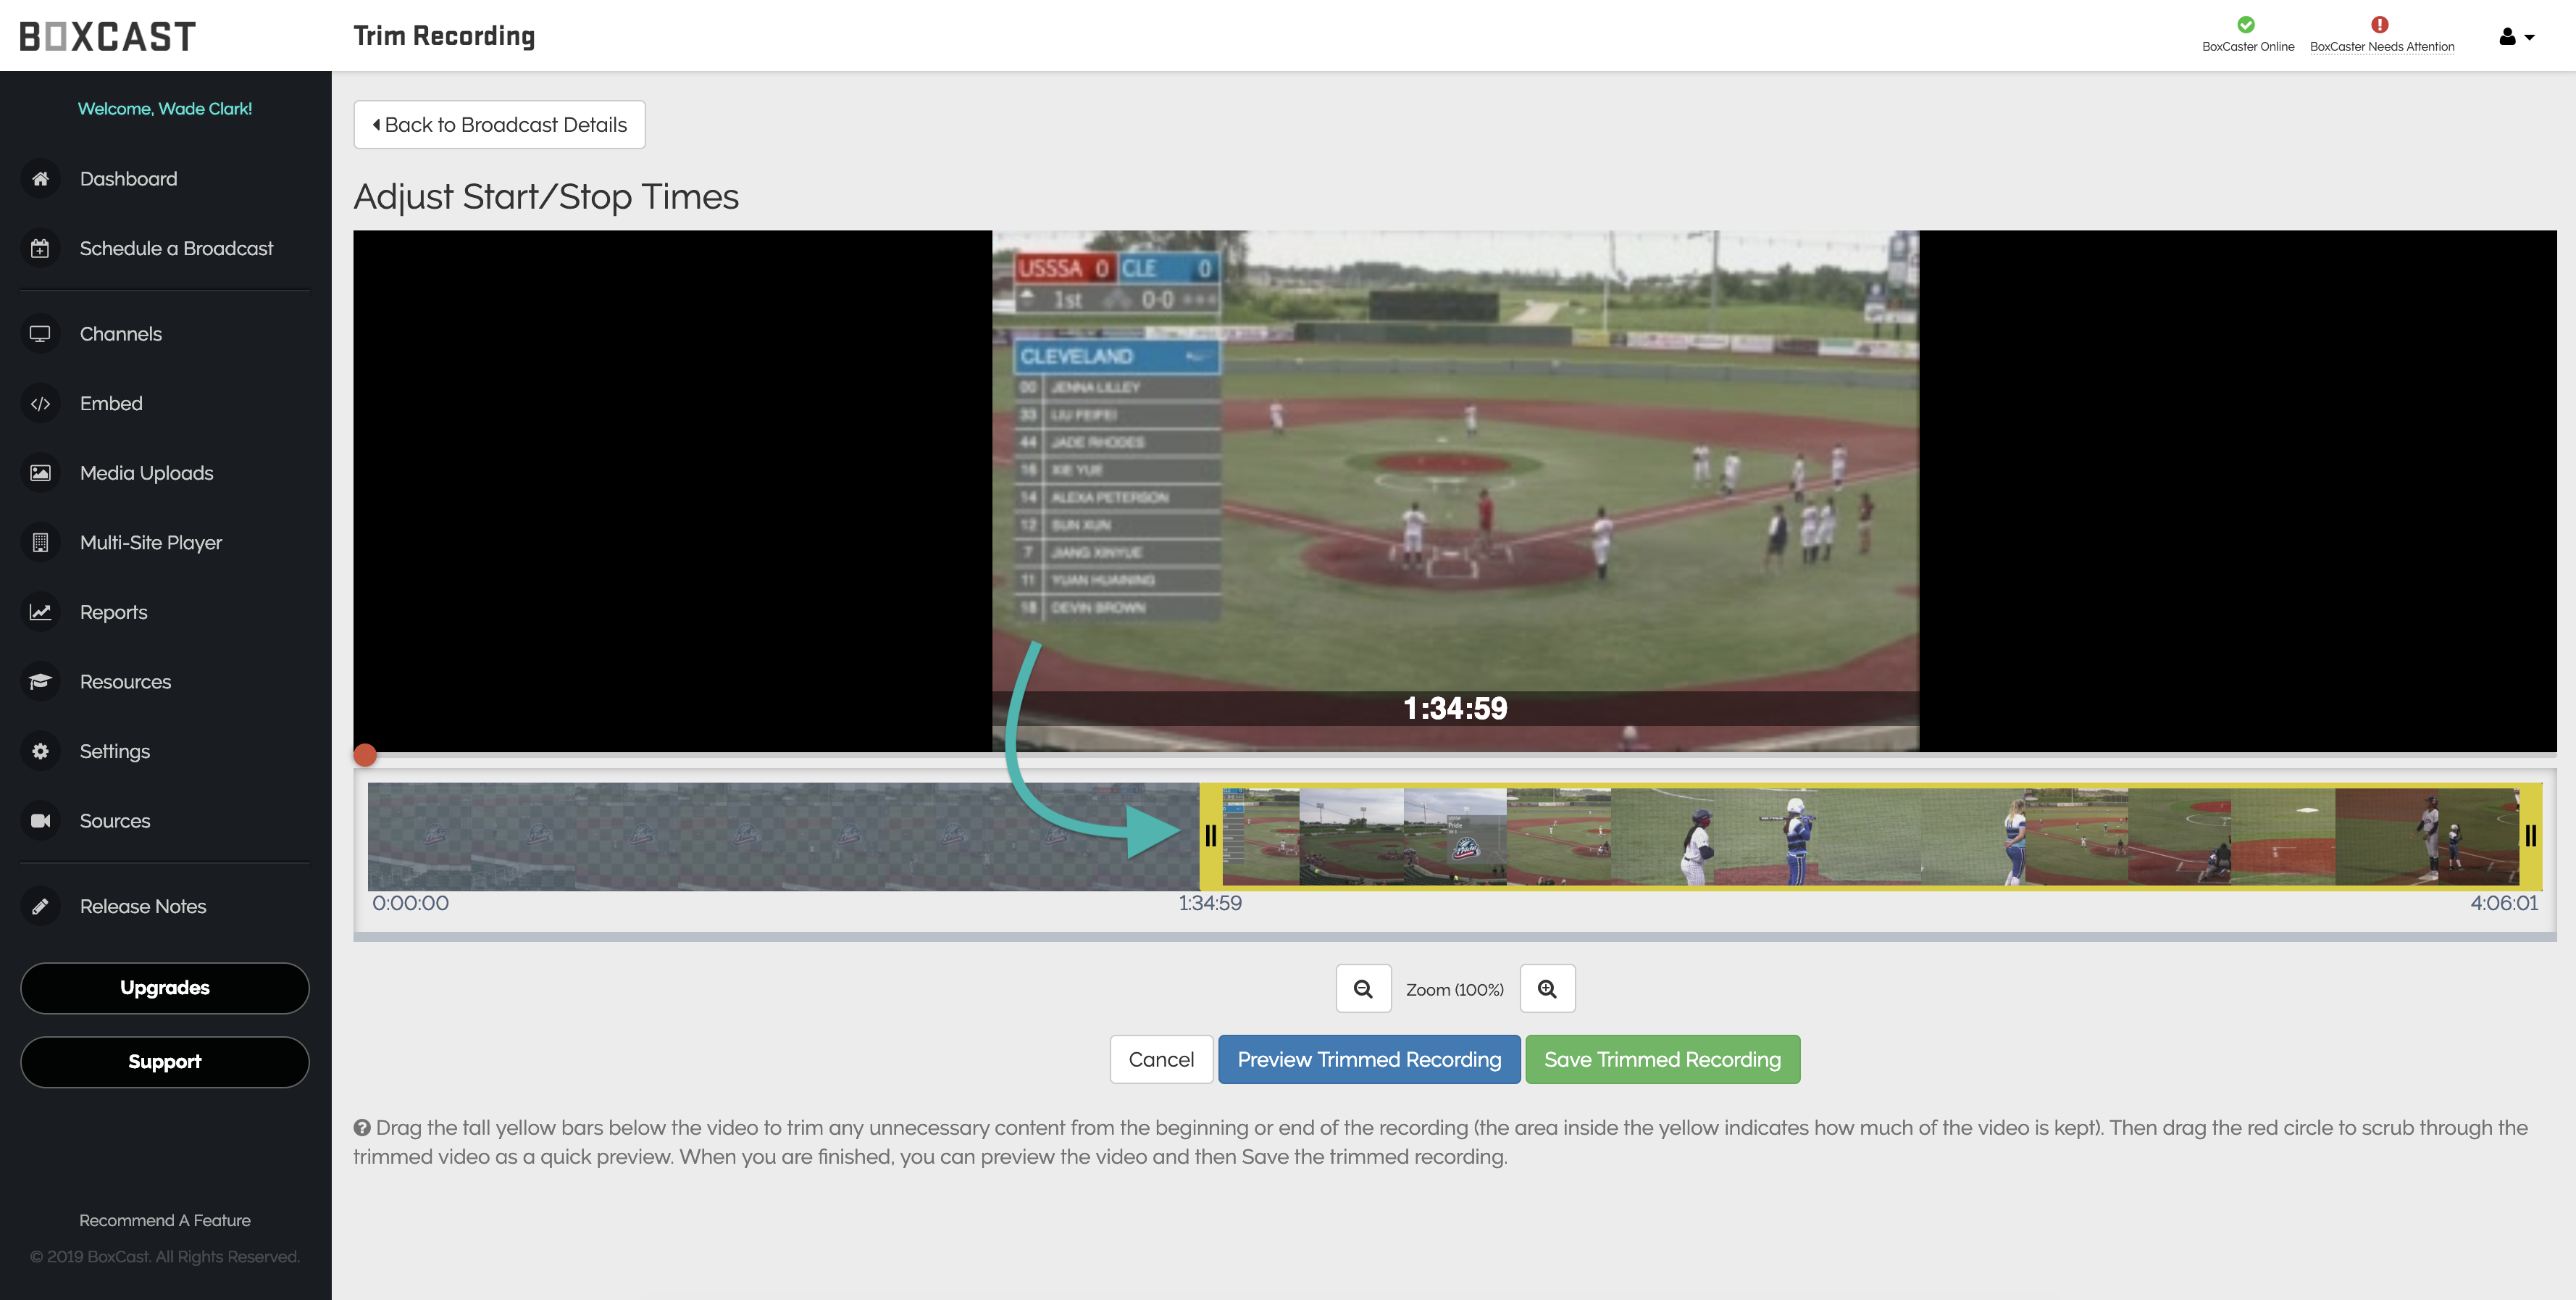Click the zoom out magnifier button
The width and height of the screenshot is (2576, 1300).
pos(1363,989)
